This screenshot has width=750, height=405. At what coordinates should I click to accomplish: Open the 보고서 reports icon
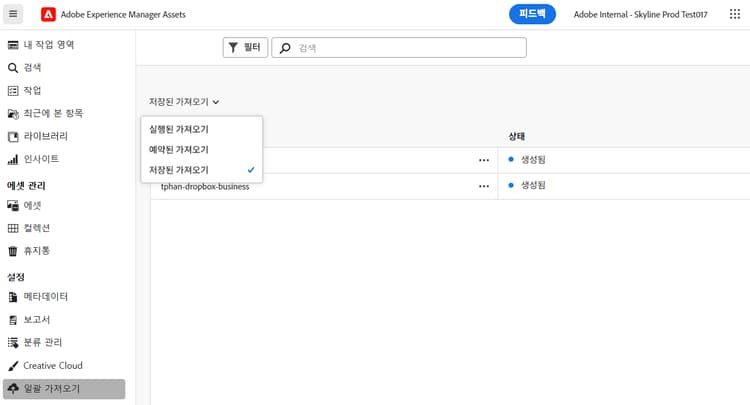pos(13,319)
